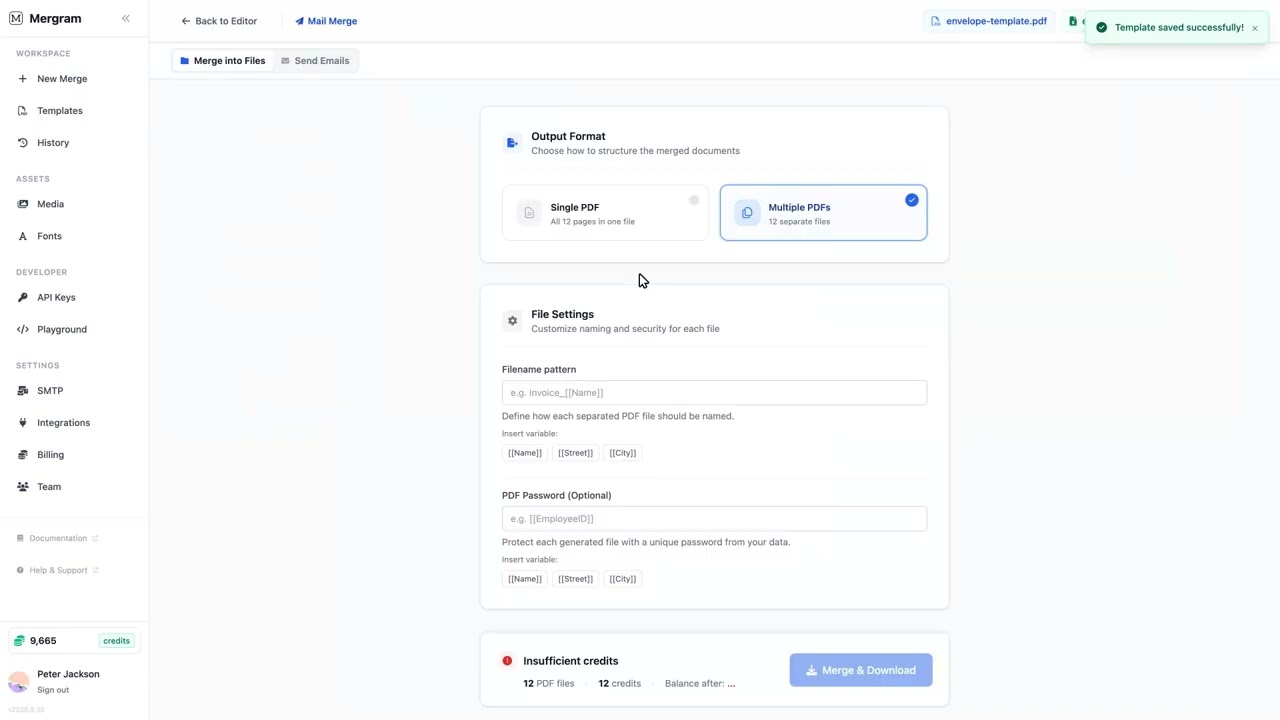Insert [[Name]] variable into filename pattern
Viewport: 1280px width, 720px height.
(525, 453)
